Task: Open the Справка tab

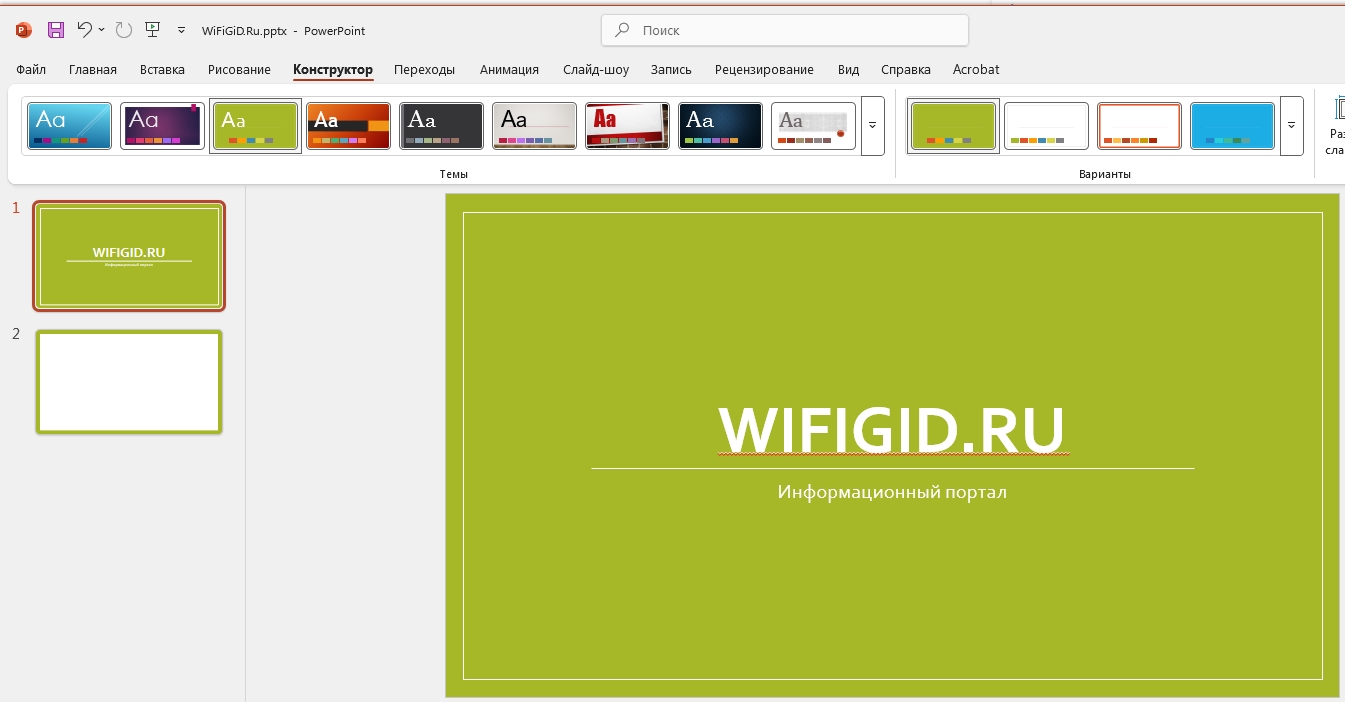Action: click(906, 70)
